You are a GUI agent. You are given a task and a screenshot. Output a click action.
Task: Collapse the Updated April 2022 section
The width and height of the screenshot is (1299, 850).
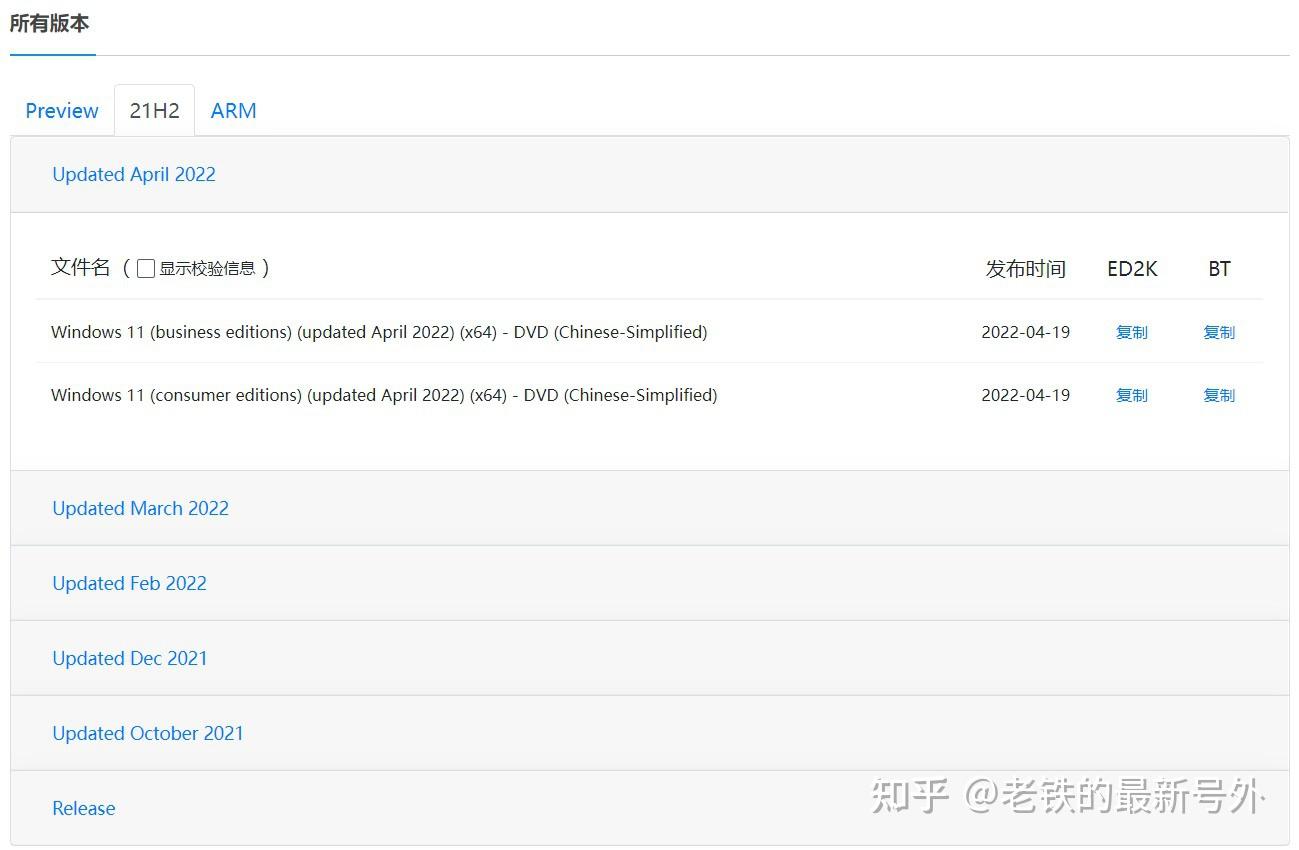coord(134,174)
